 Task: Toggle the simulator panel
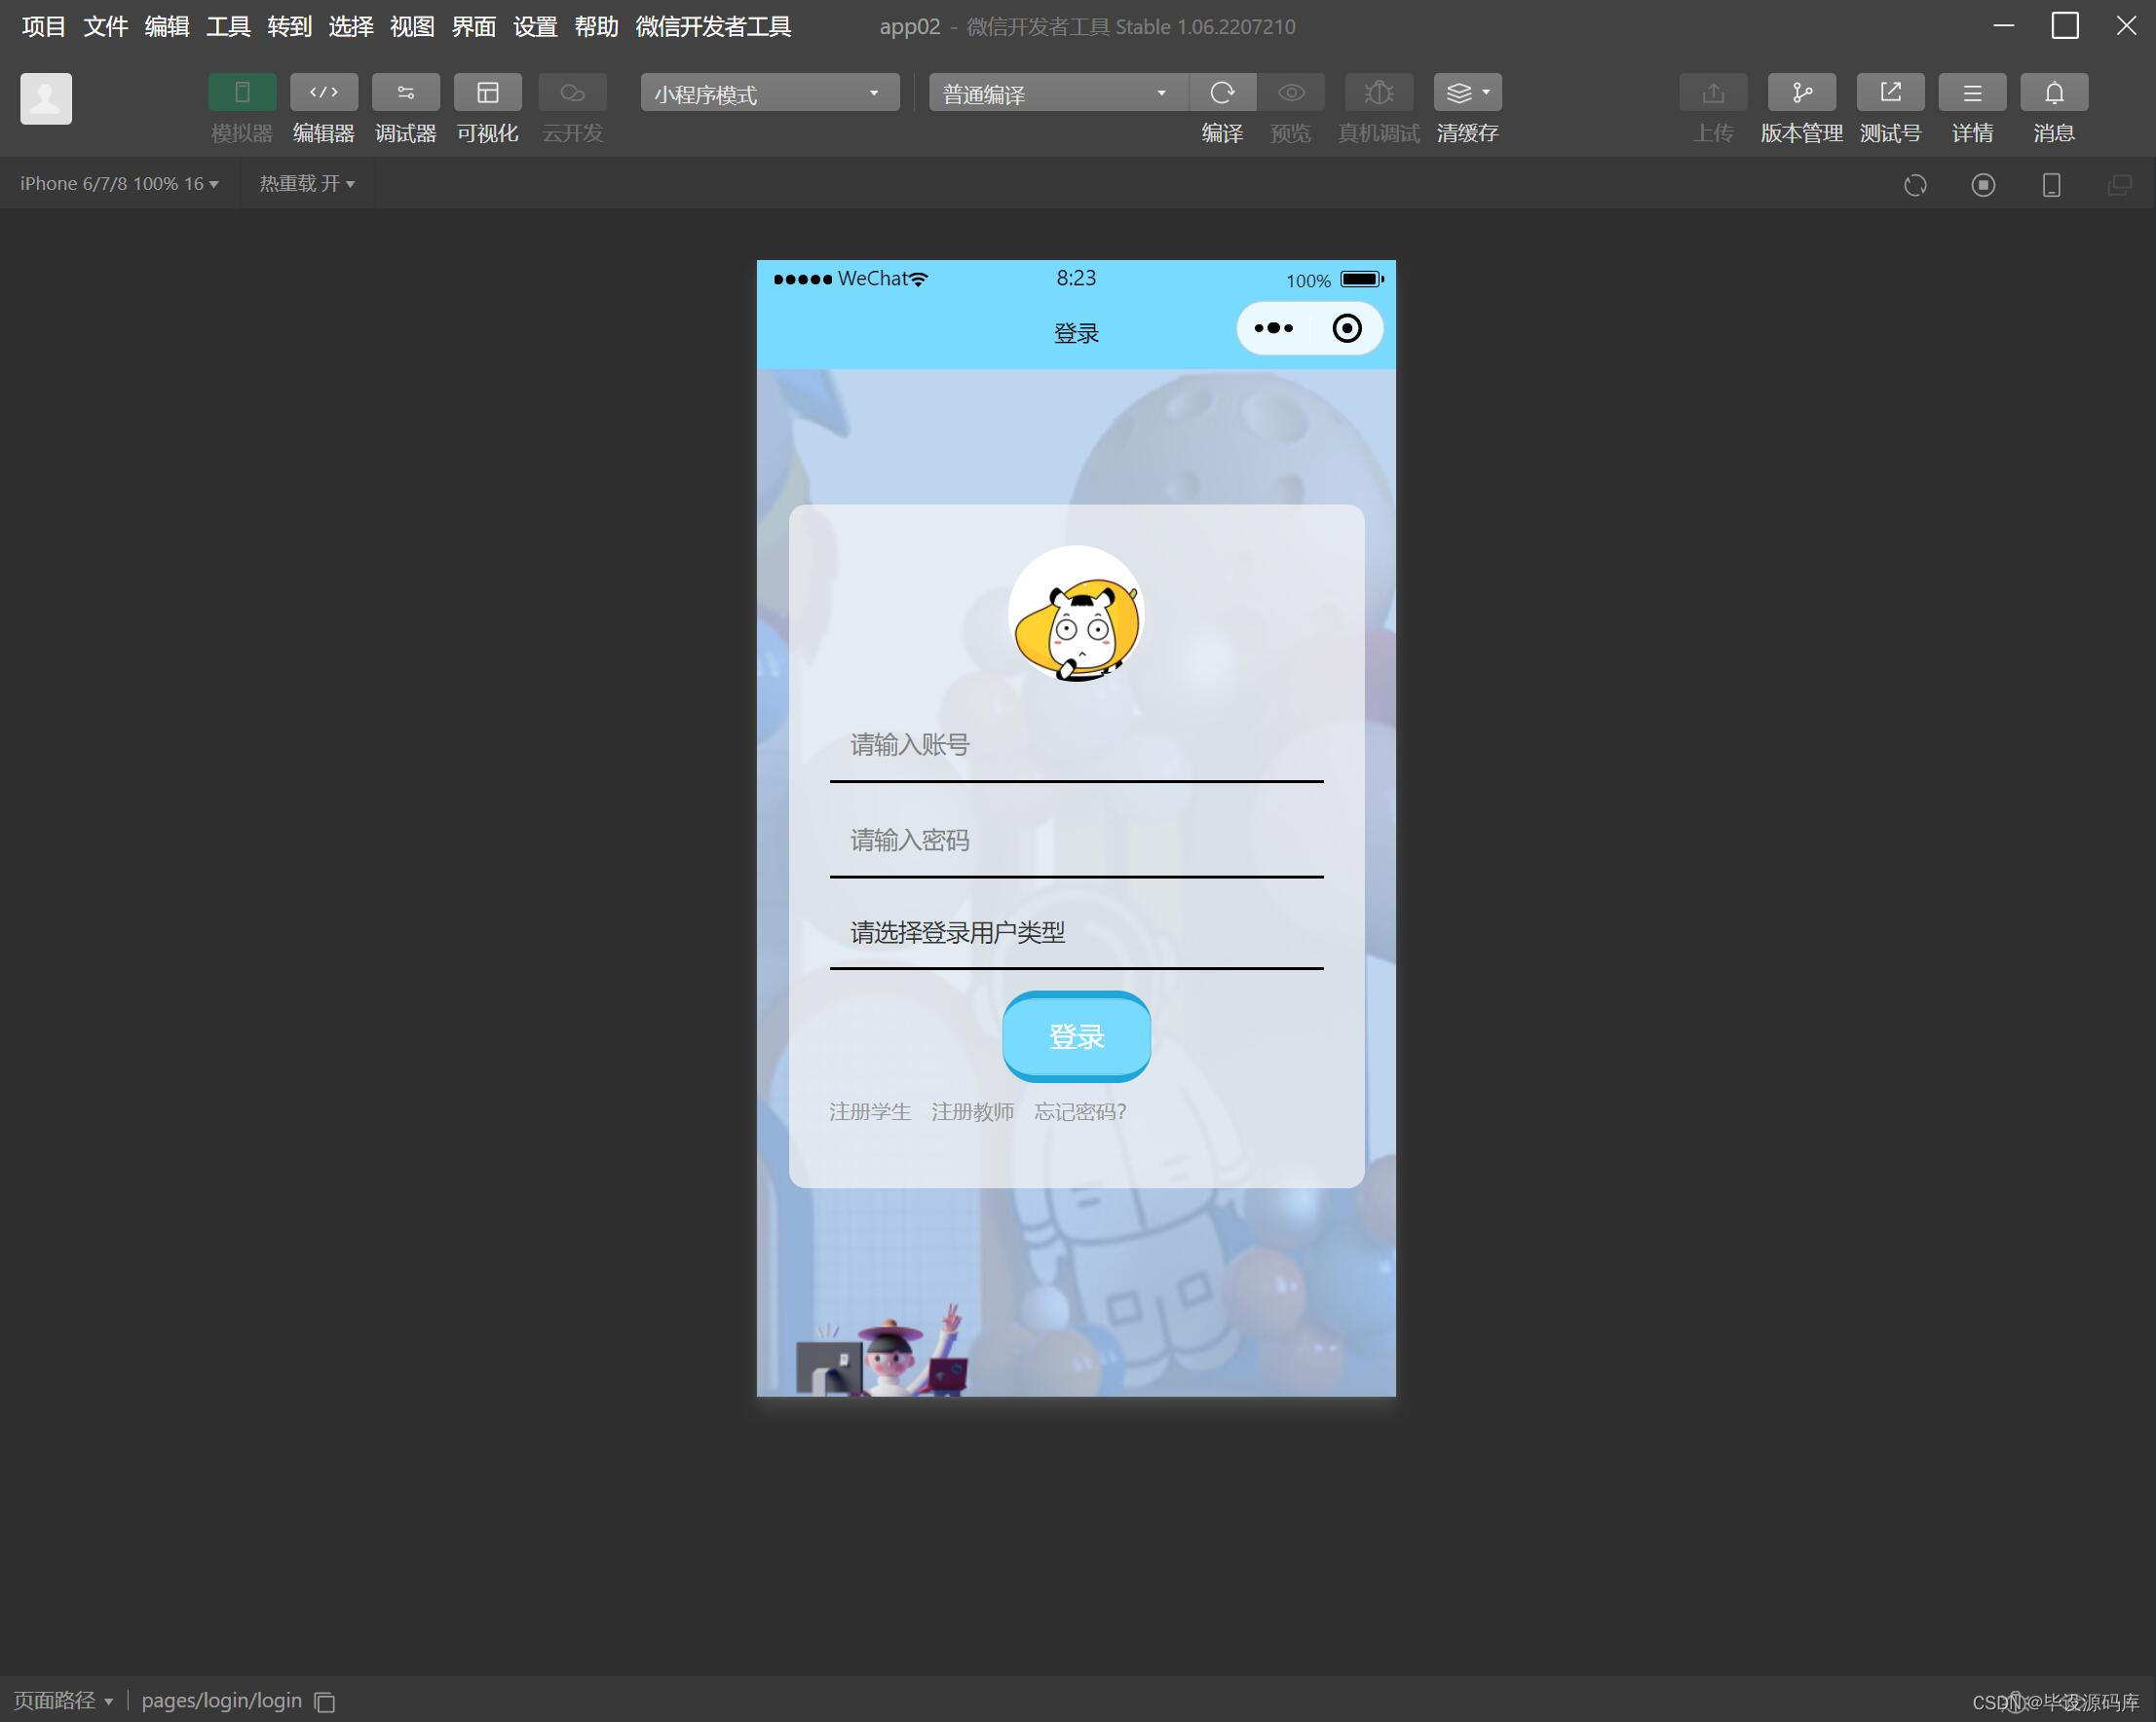[242, 93]
